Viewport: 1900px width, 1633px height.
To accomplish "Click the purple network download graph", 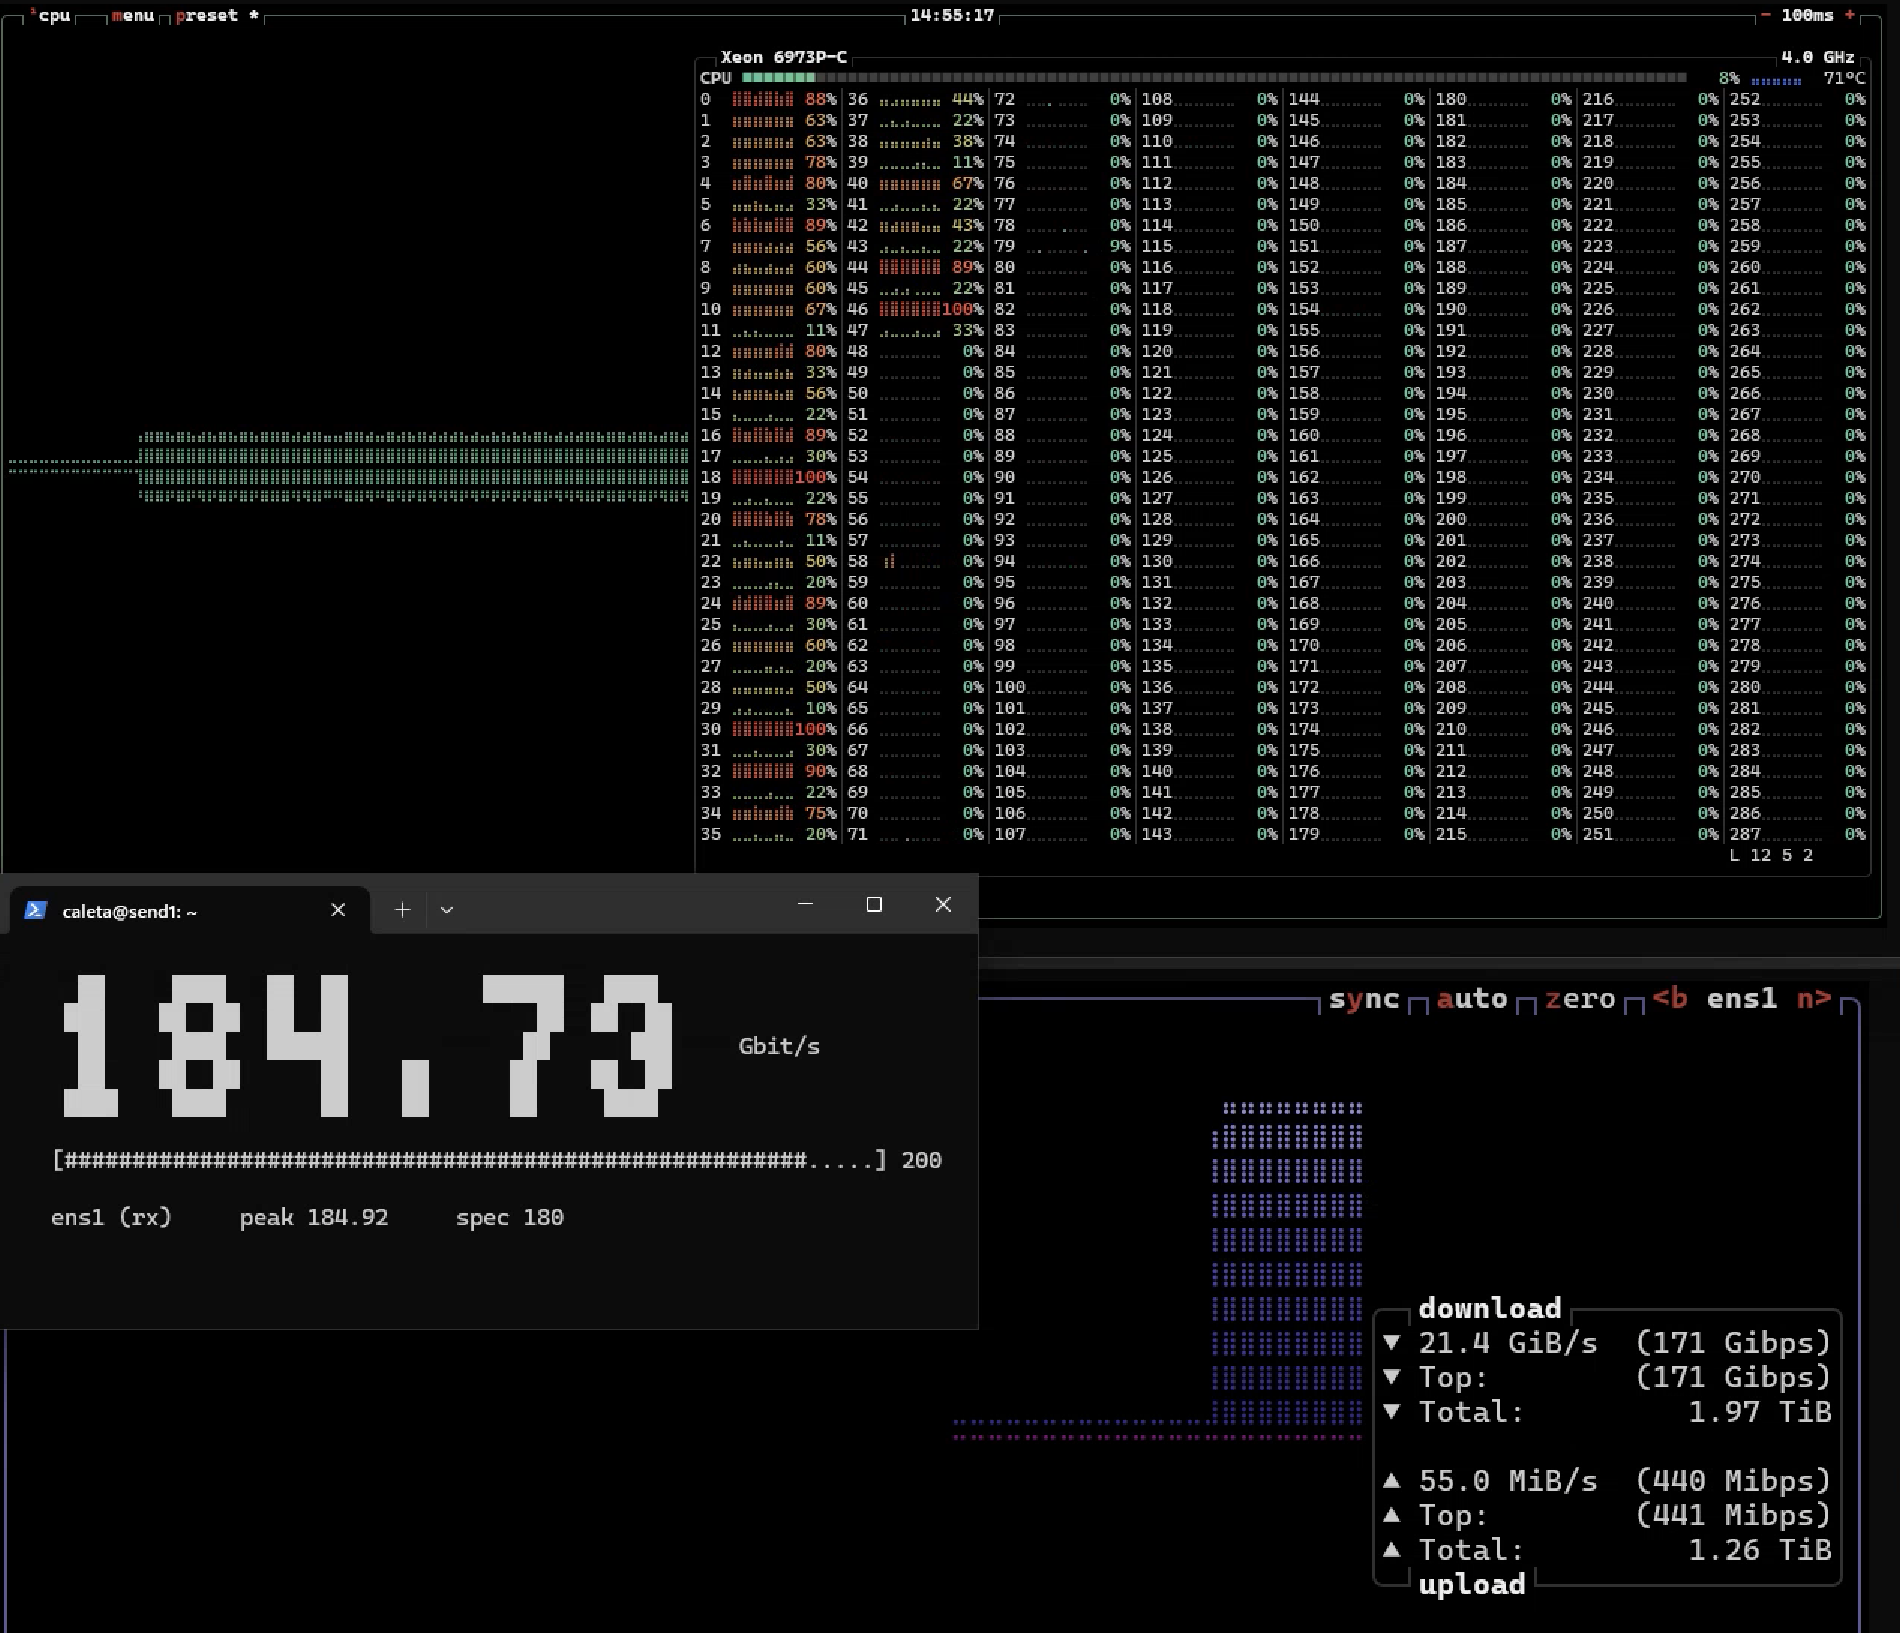I will (x=1287, y=1264).
